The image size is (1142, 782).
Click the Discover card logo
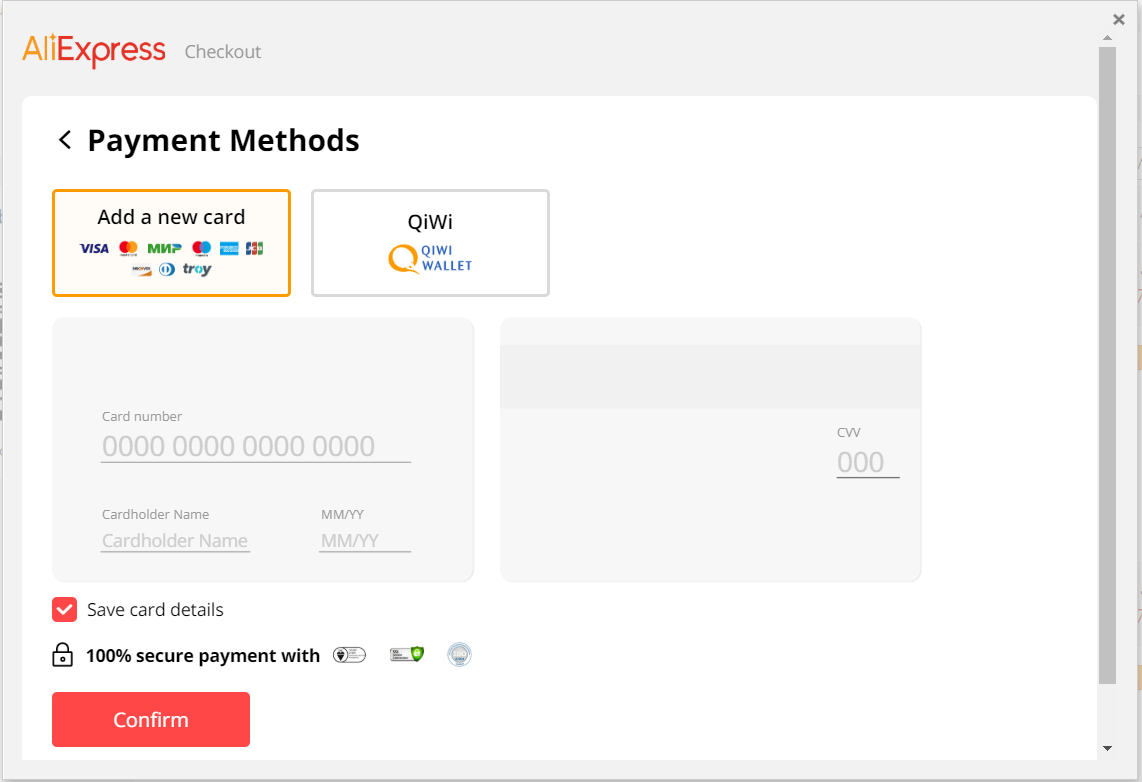pyautogui.click(x=141, y=270)
